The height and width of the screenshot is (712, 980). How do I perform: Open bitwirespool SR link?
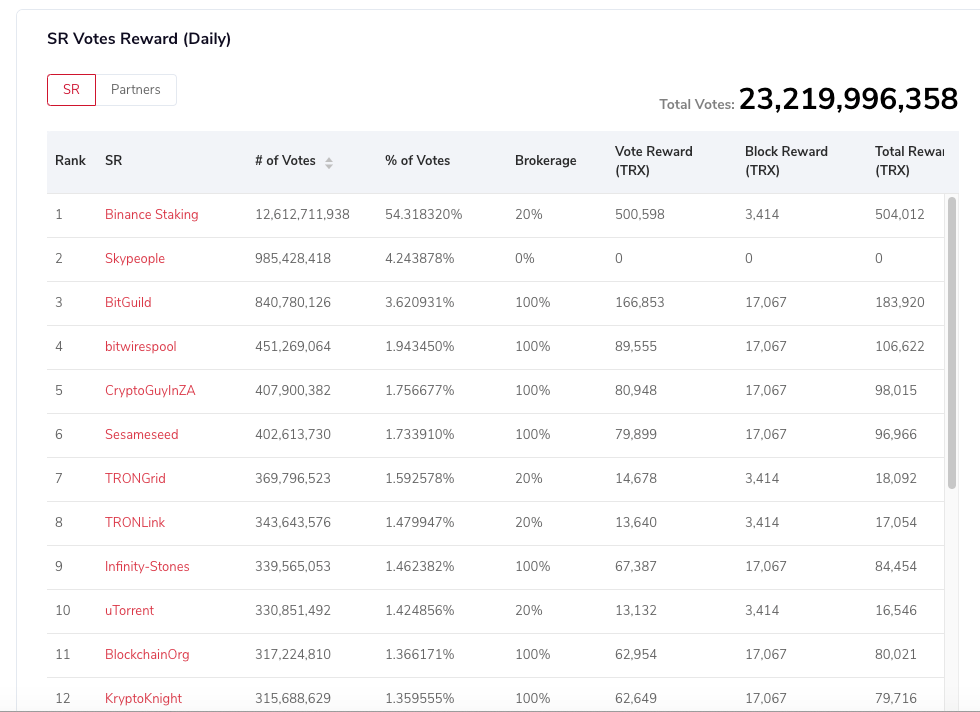(141, 346)
